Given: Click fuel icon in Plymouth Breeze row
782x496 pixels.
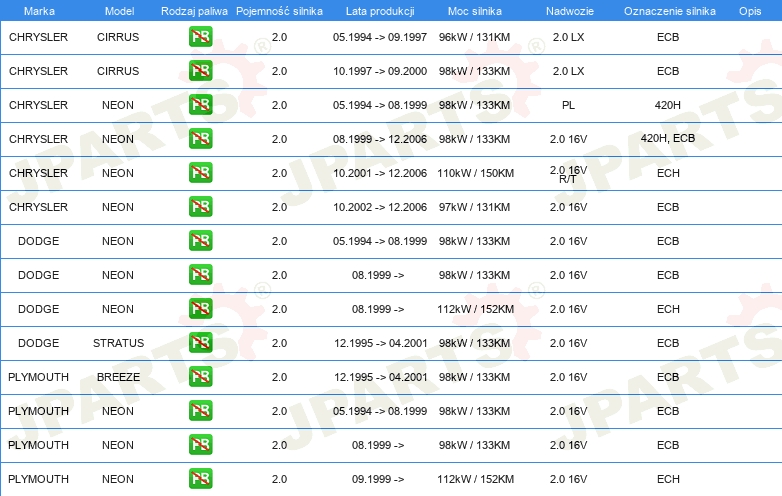Looking at the screenshot, I should coord(200,376).
